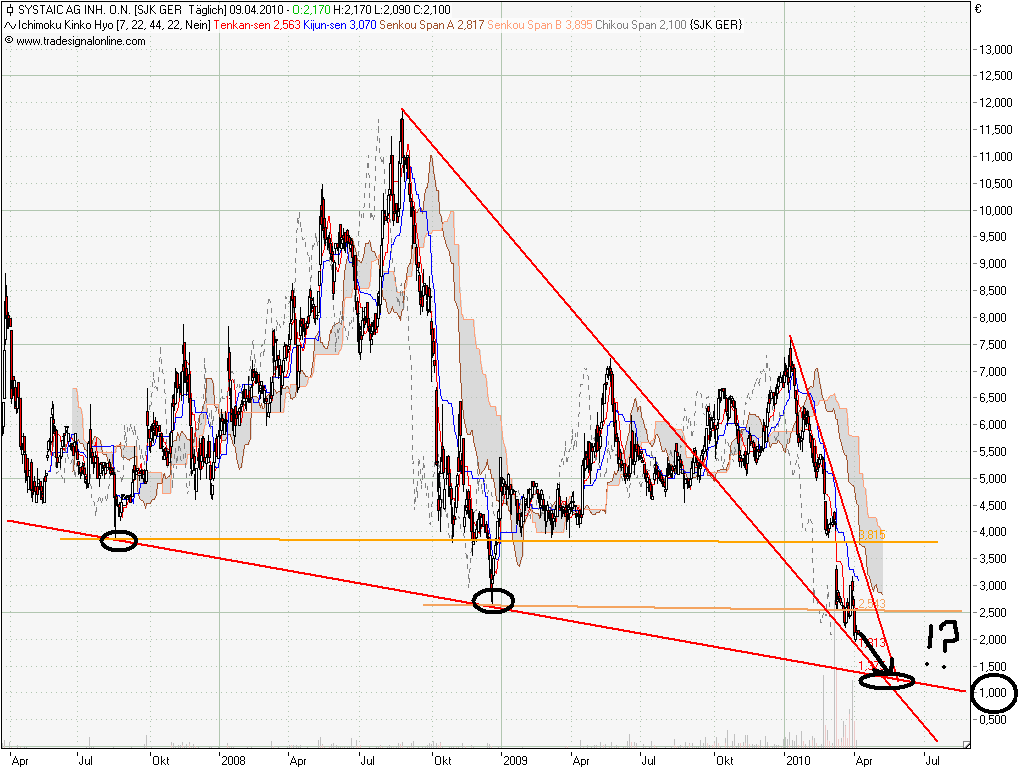The image size is (1024, 768).
Task: Click the 9,500 price axis label
Action: click(x=993, y=236)
